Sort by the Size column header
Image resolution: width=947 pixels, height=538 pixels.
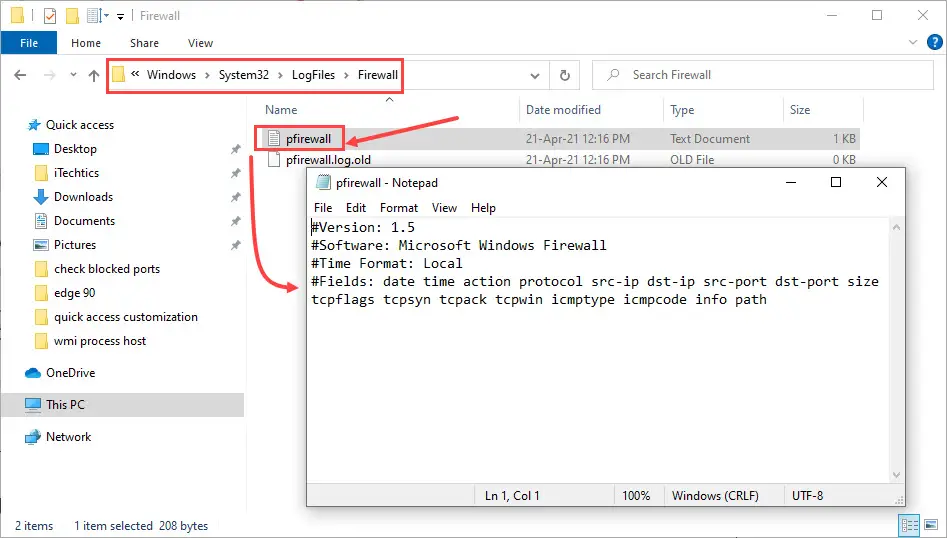[800, 110]
